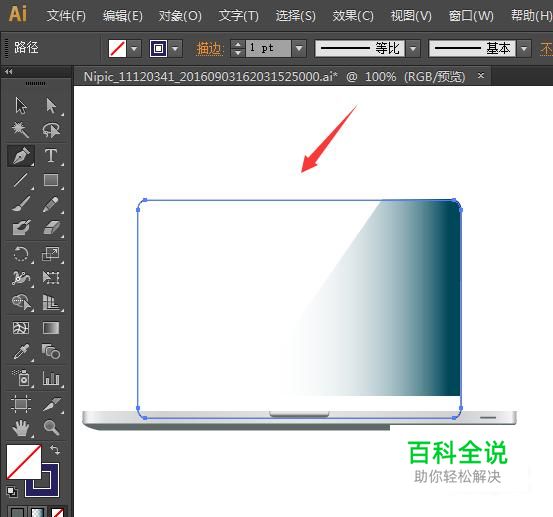Viewport: 553px width, 517px height.
Task: Select the Type tool
Action: (51, 156)
